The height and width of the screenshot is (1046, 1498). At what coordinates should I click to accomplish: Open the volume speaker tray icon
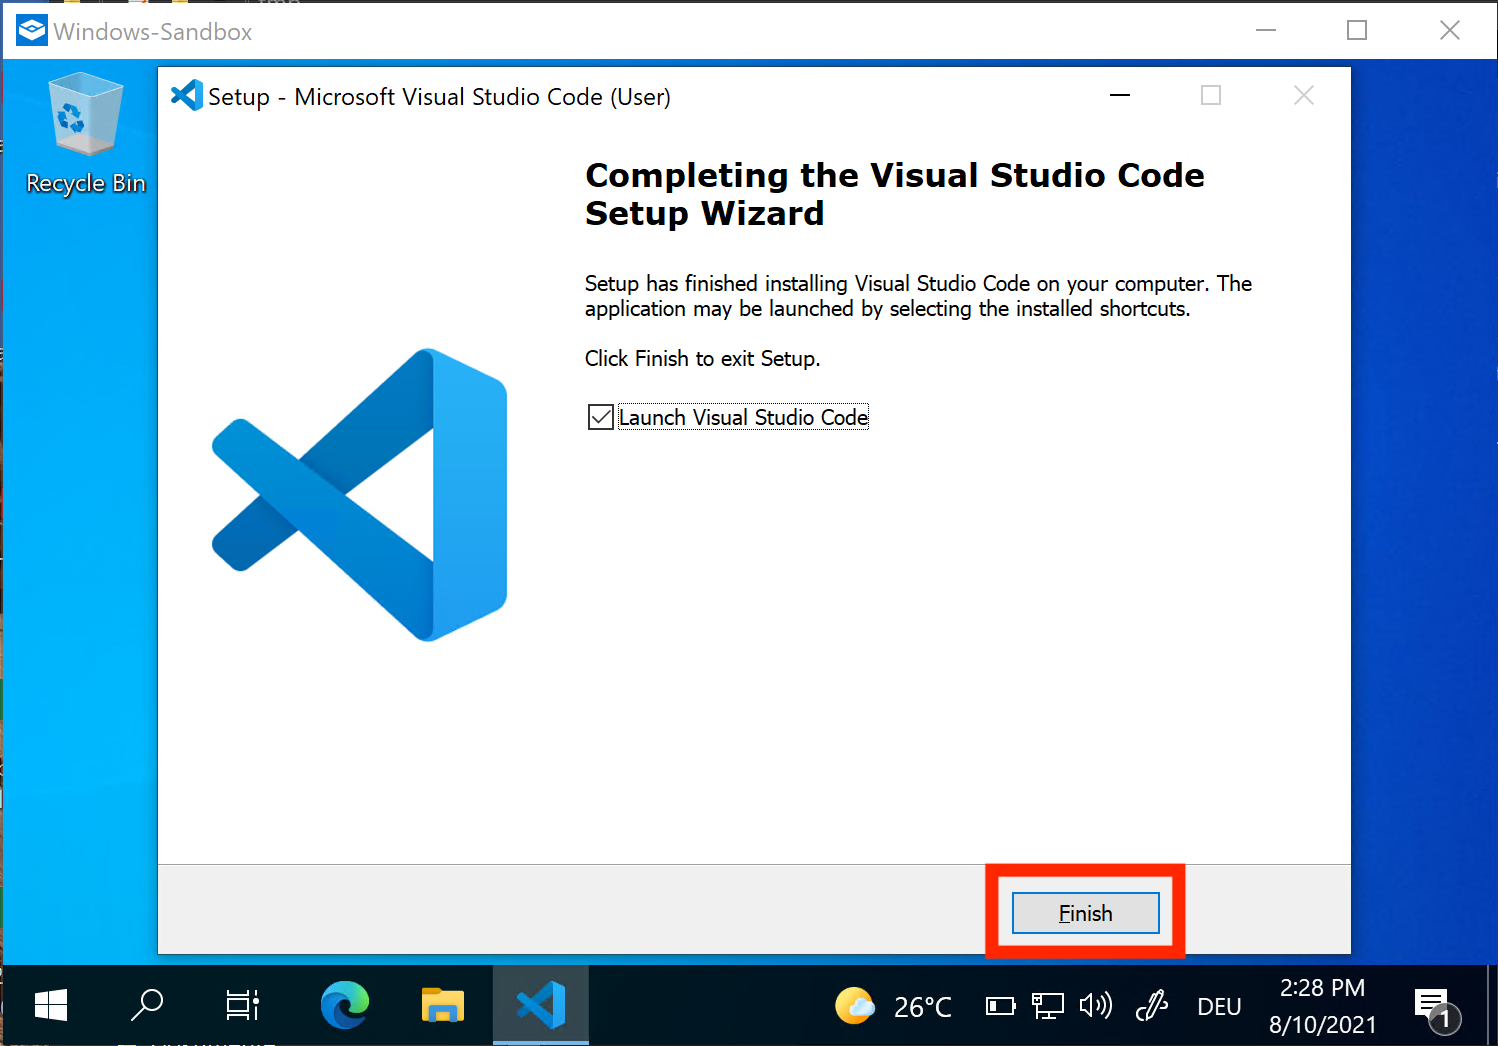[1096, 1005]
